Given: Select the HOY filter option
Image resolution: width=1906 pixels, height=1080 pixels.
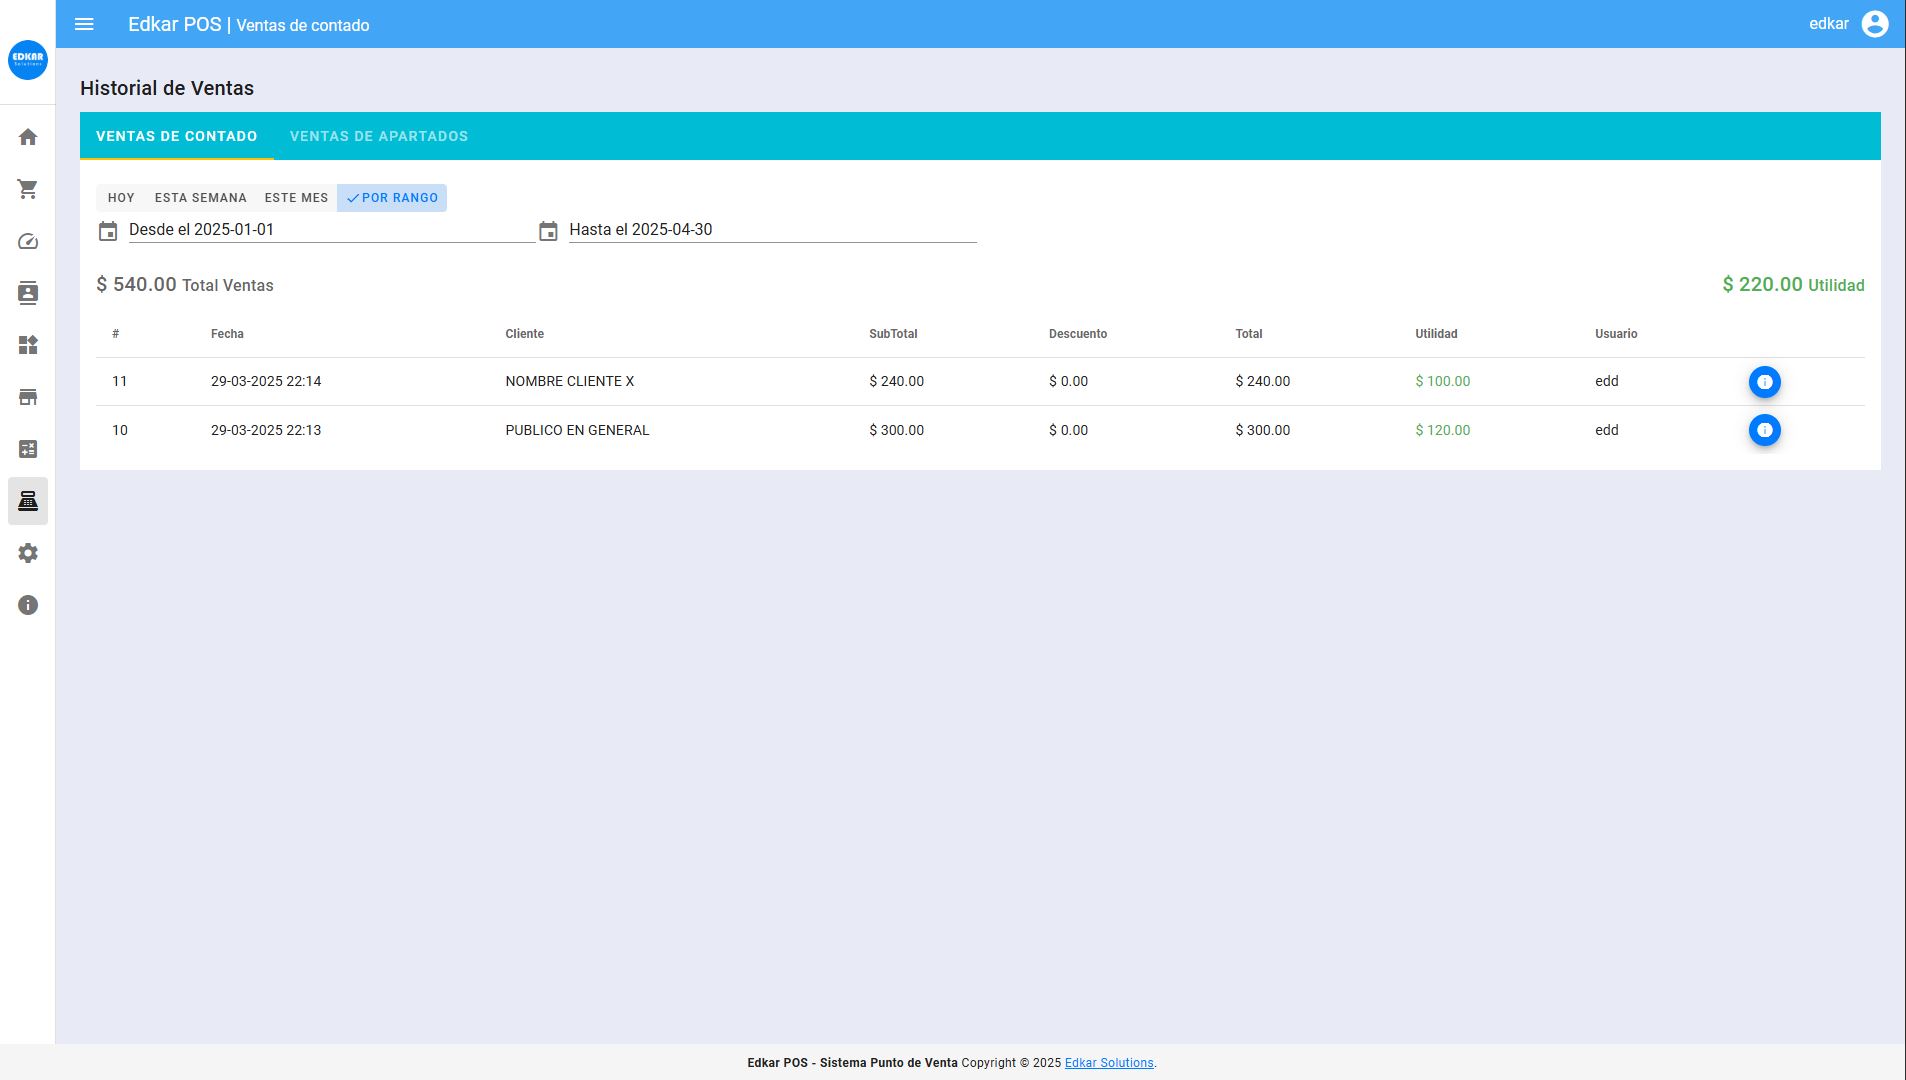Looking at the screenshot, I should tap(121, 198).
